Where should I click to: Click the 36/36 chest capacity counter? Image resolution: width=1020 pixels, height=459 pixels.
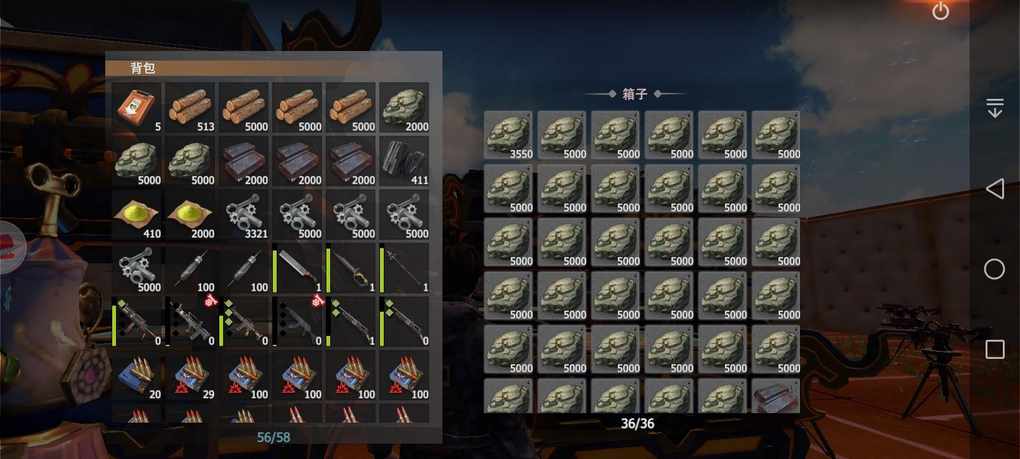tap(638, 424)
